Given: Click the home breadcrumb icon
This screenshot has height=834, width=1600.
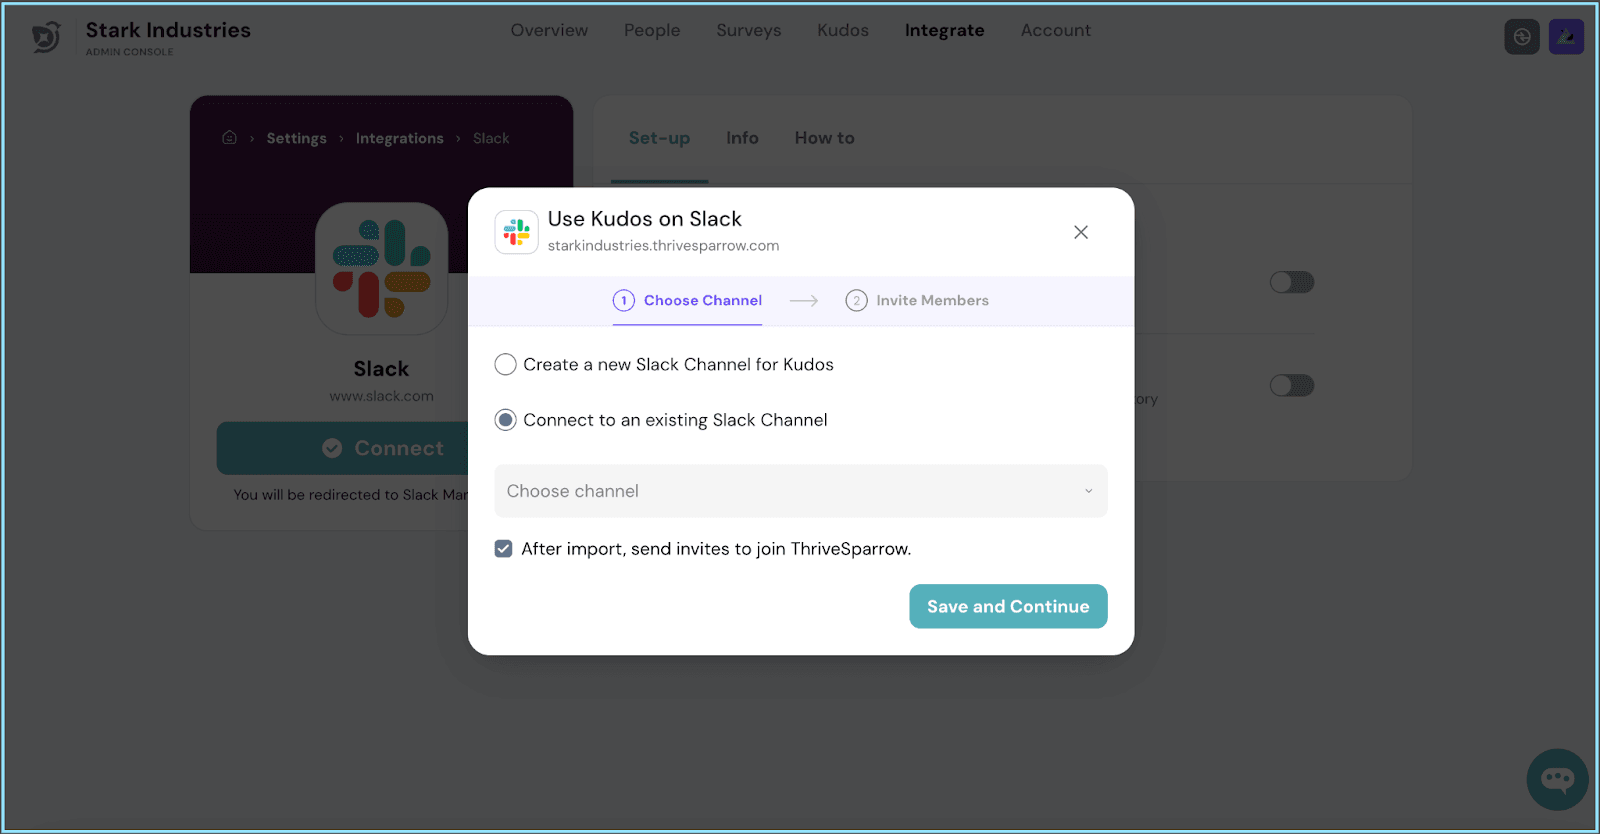Looking at the screenshot, I should [229, 138].
